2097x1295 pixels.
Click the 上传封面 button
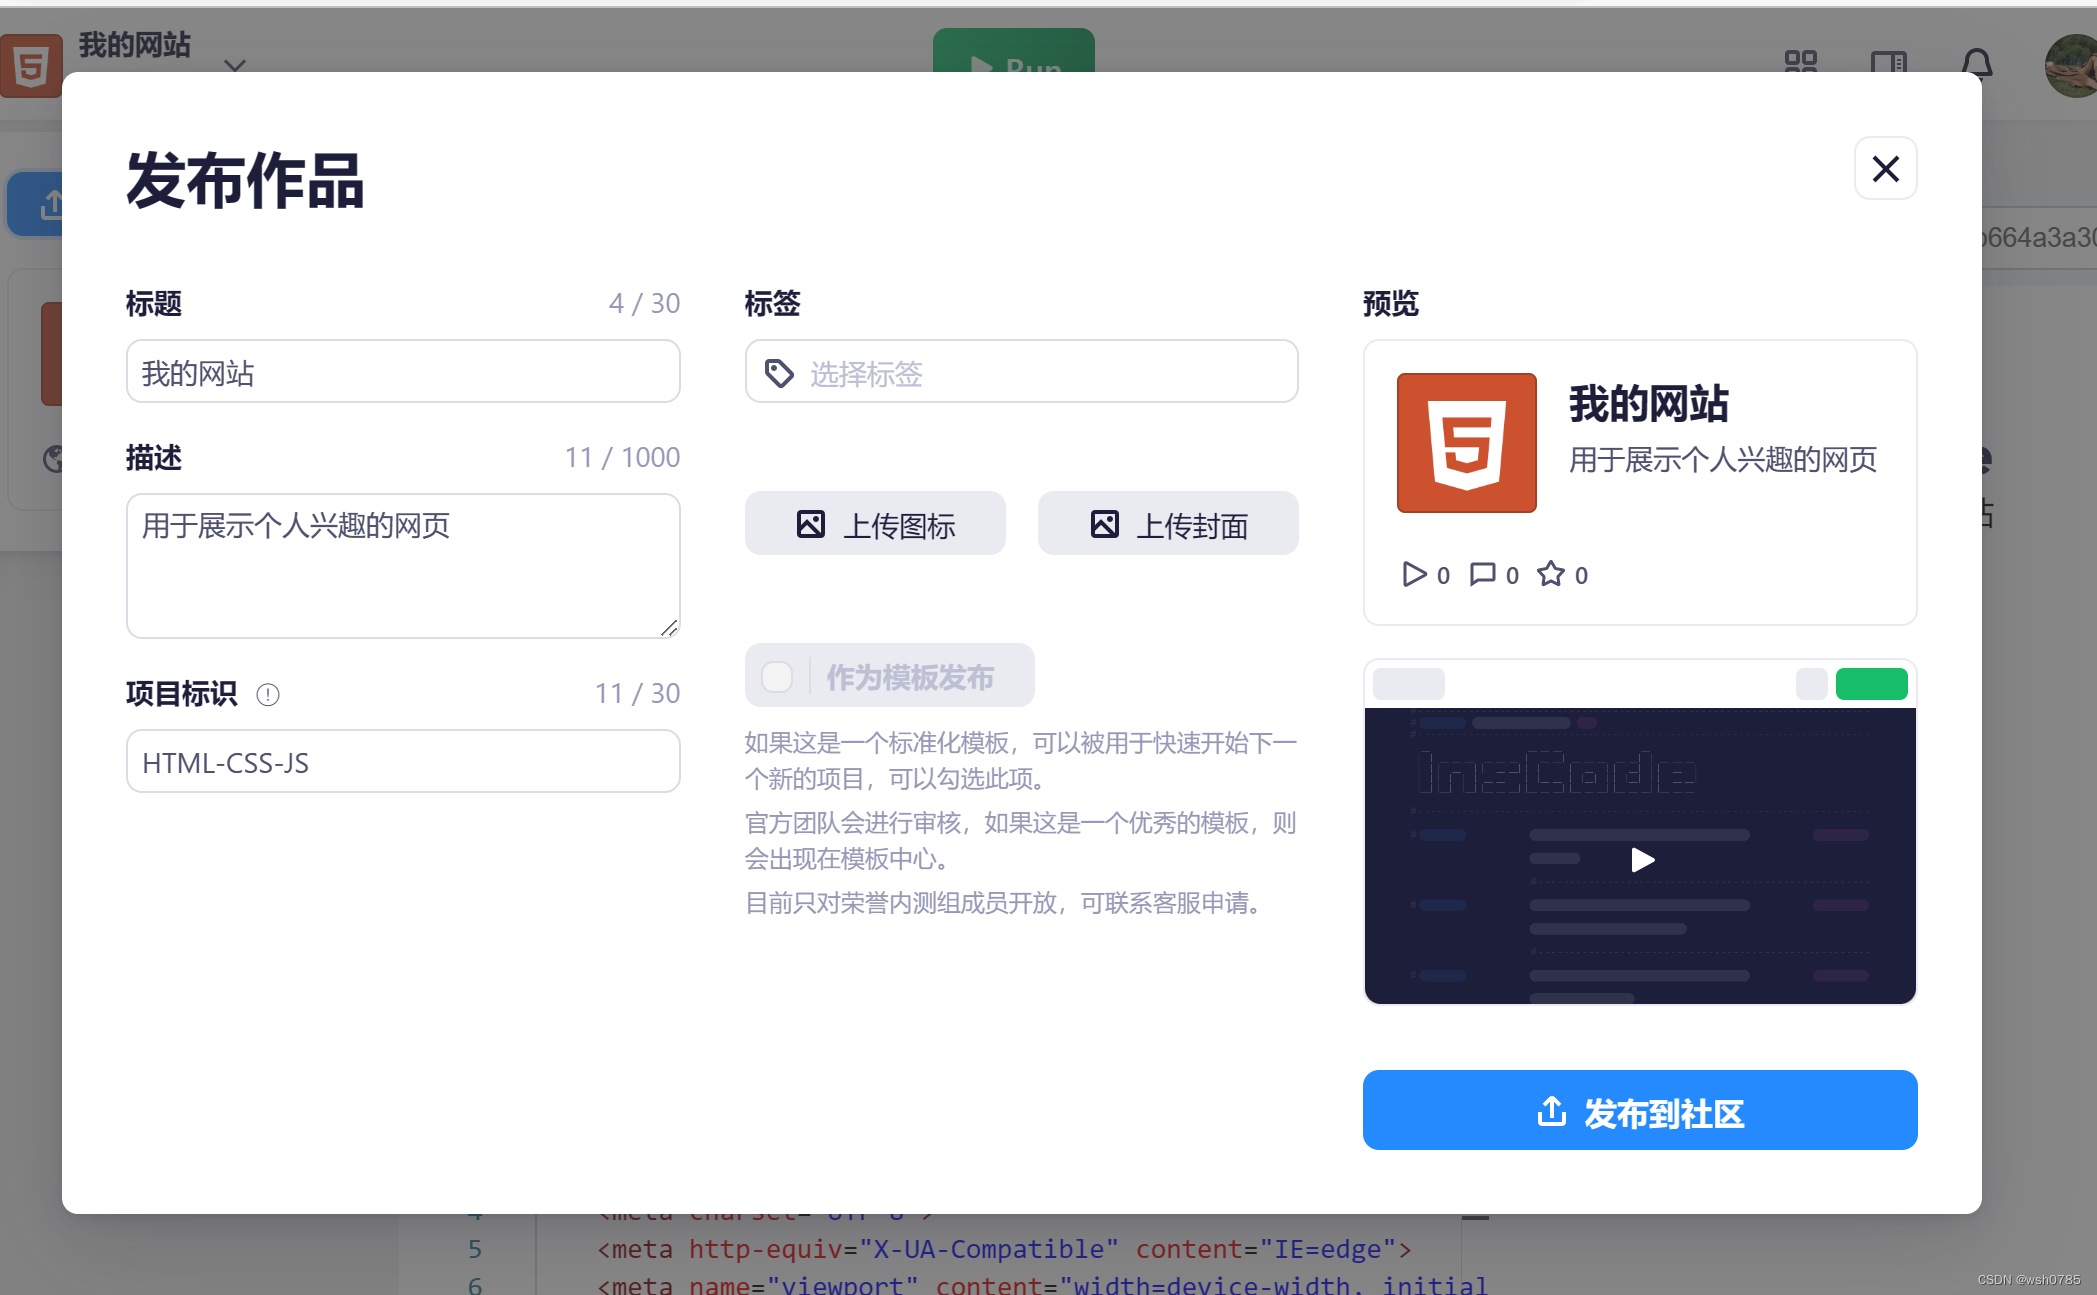click(x=1168, y=524)
